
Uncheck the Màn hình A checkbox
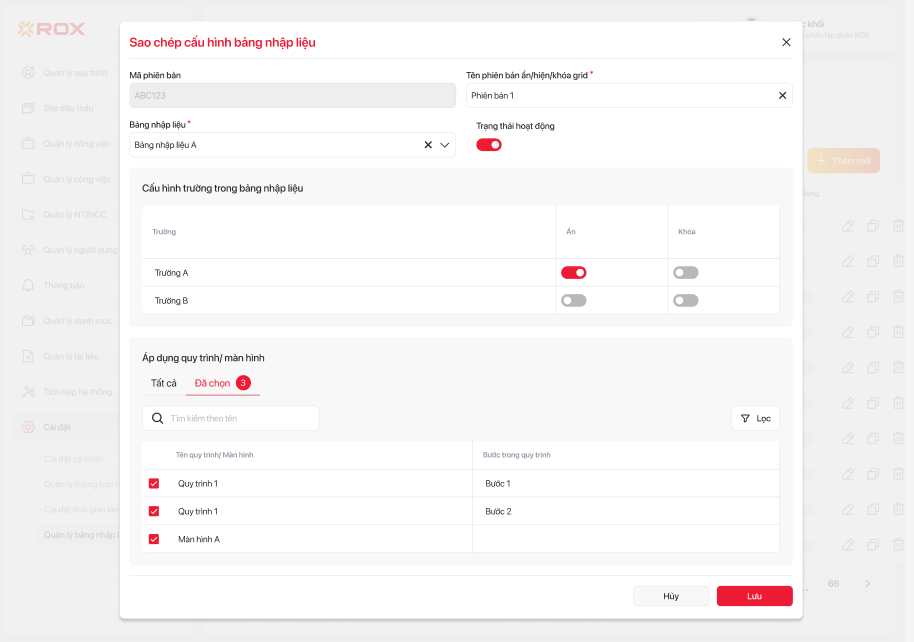coord(154,539)
